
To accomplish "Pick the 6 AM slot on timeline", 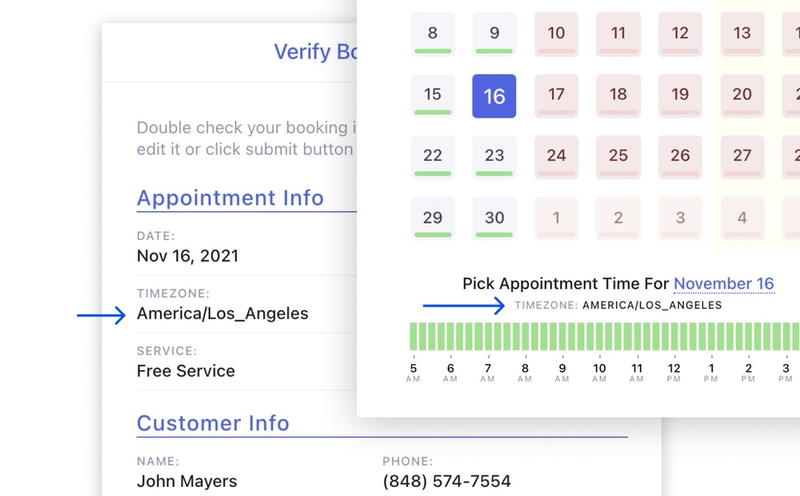I will pos(451,336).
